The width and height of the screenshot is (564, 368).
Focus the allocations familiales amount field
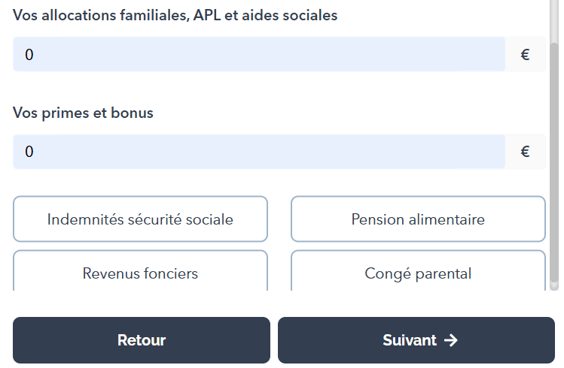click(x=259, y=54)
